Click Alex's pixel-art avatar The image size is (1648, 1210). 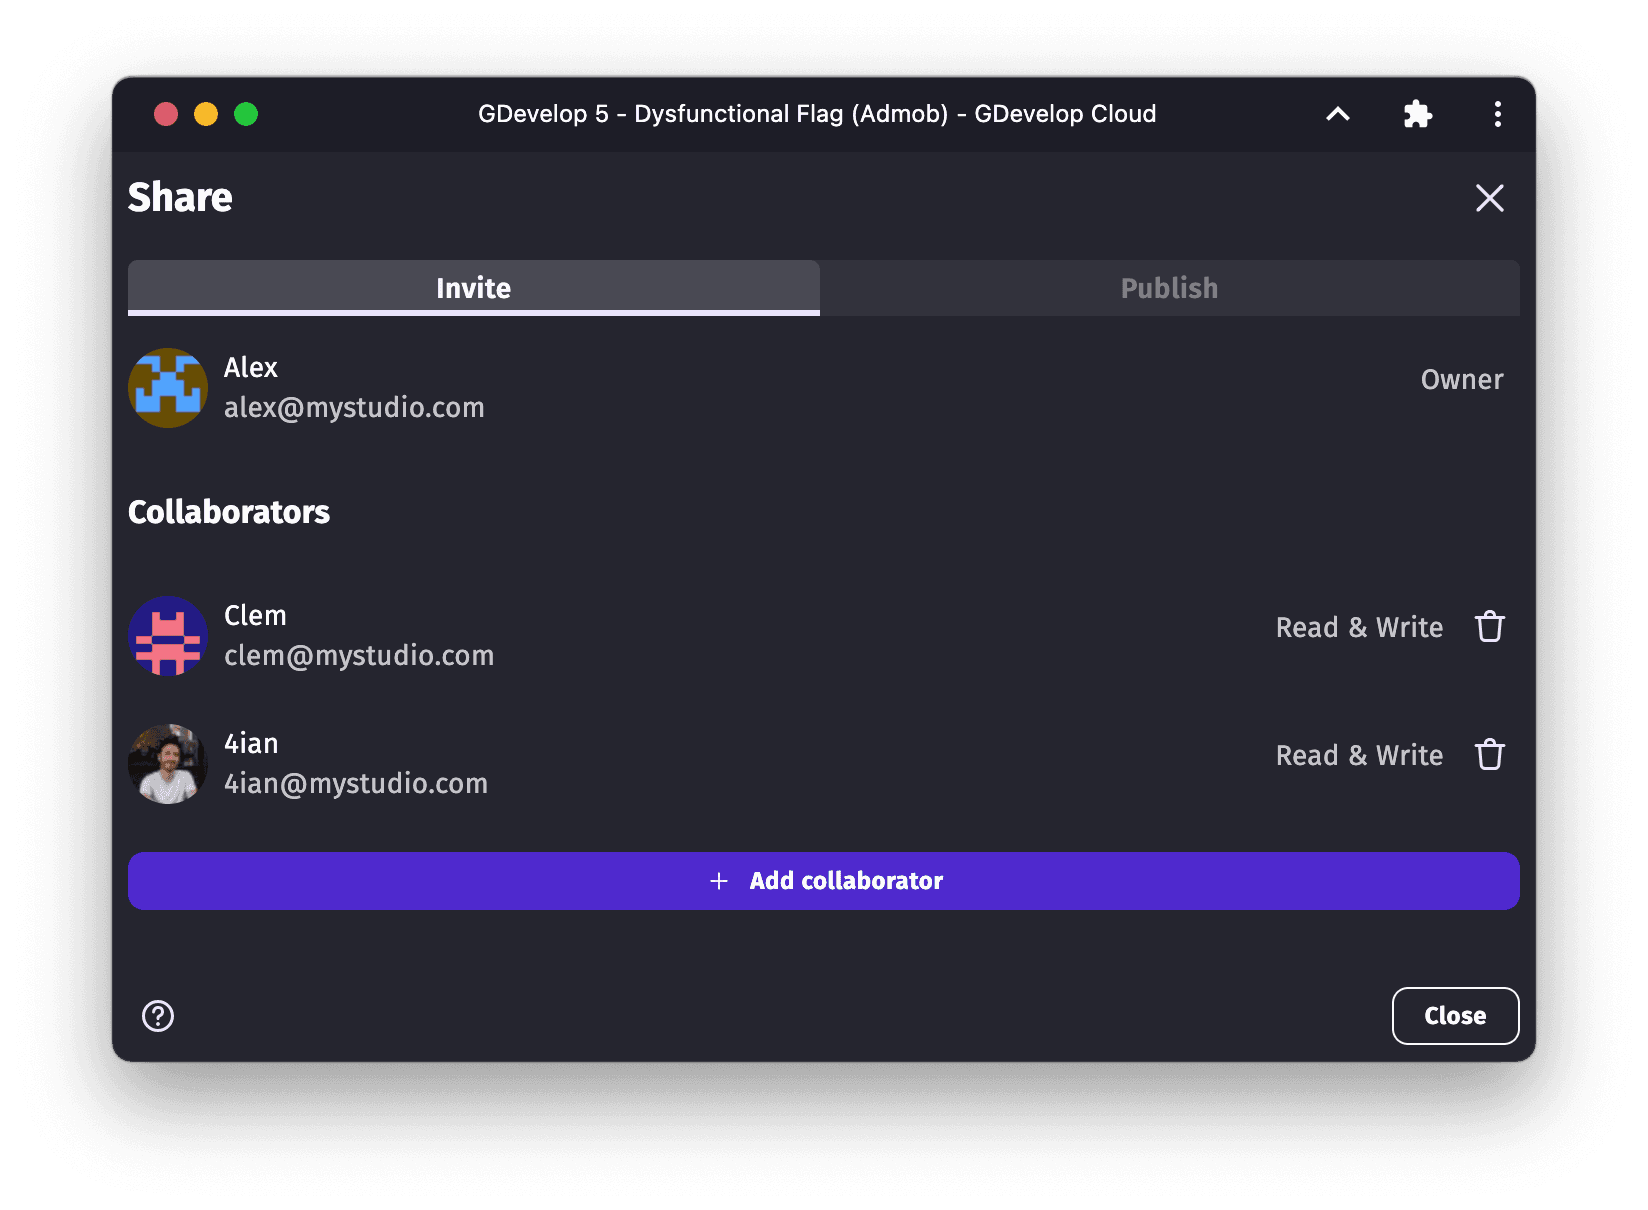click(x=167, y=389)
